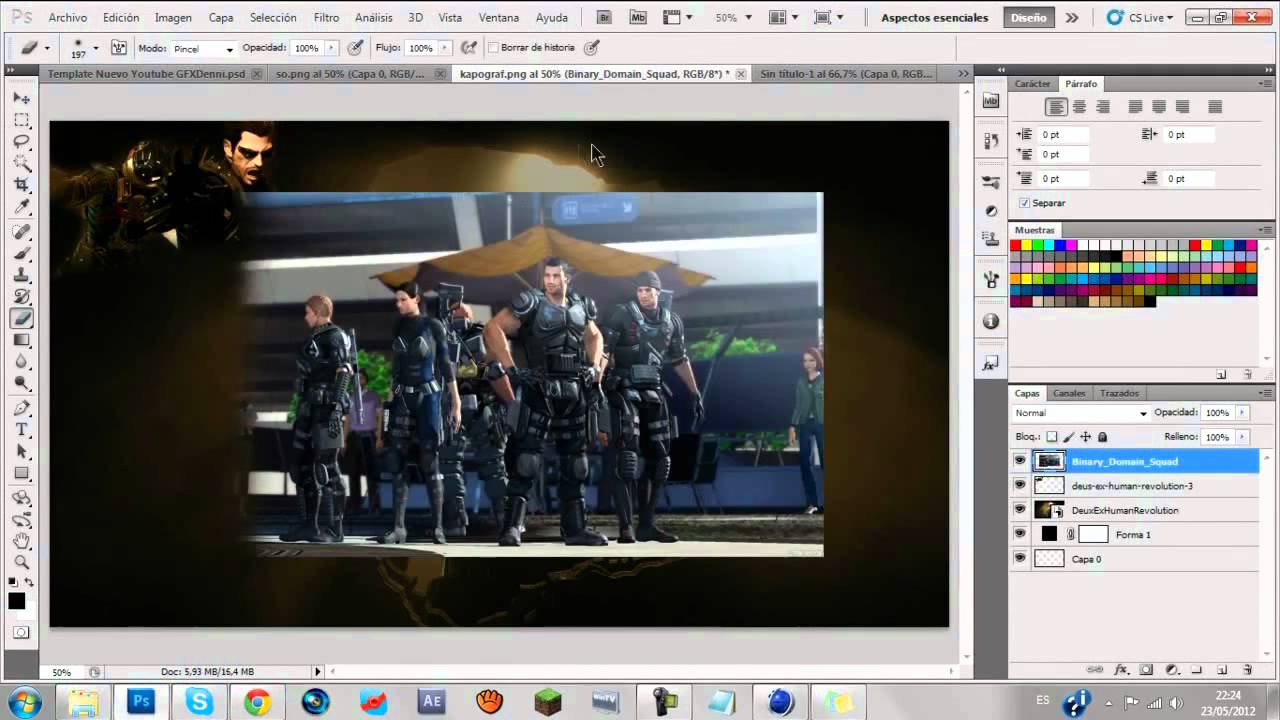1280x720 pixels.
Task: Select the Clone Stamp tool
Action: point(21,275)
